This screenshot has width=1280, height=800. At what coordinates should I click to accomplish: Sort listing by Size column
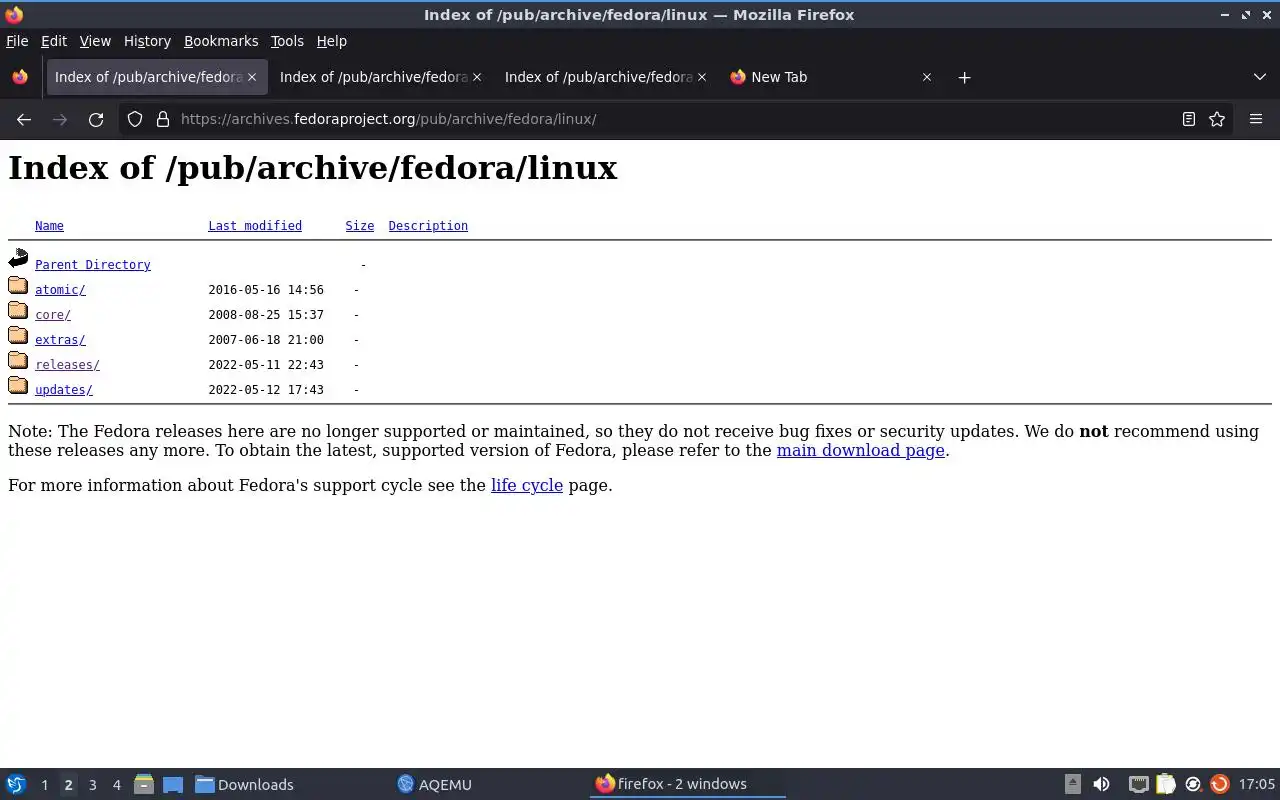360,226
